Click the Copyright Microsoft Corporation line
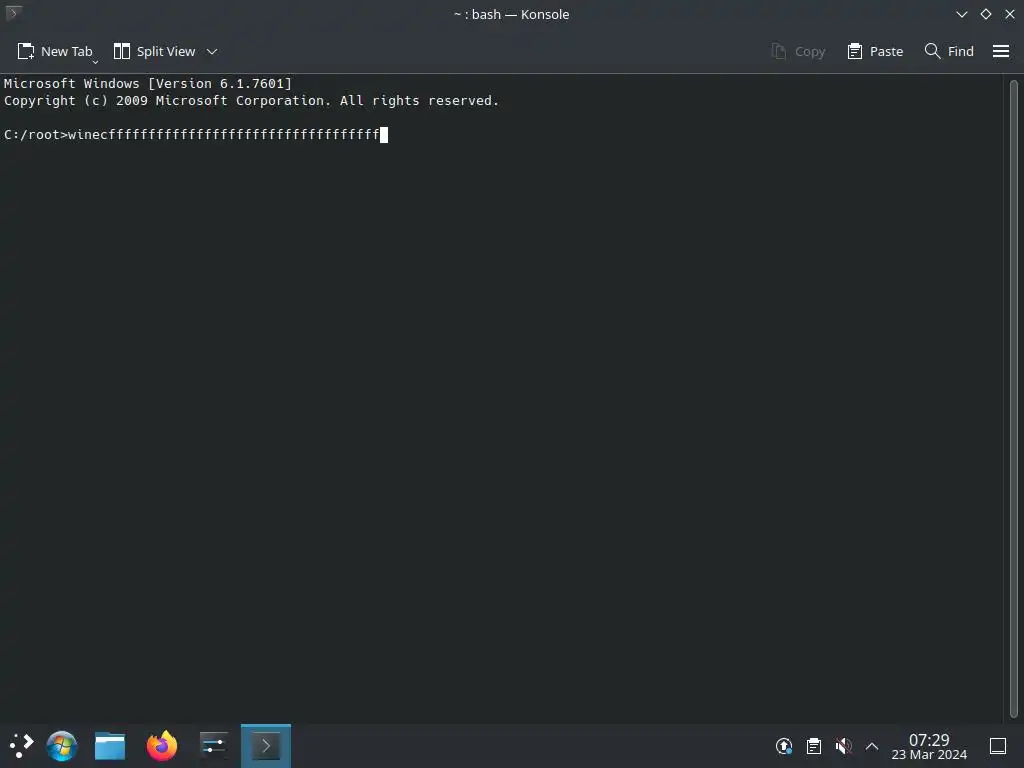1024x768 pixels. tap(251, 101)
